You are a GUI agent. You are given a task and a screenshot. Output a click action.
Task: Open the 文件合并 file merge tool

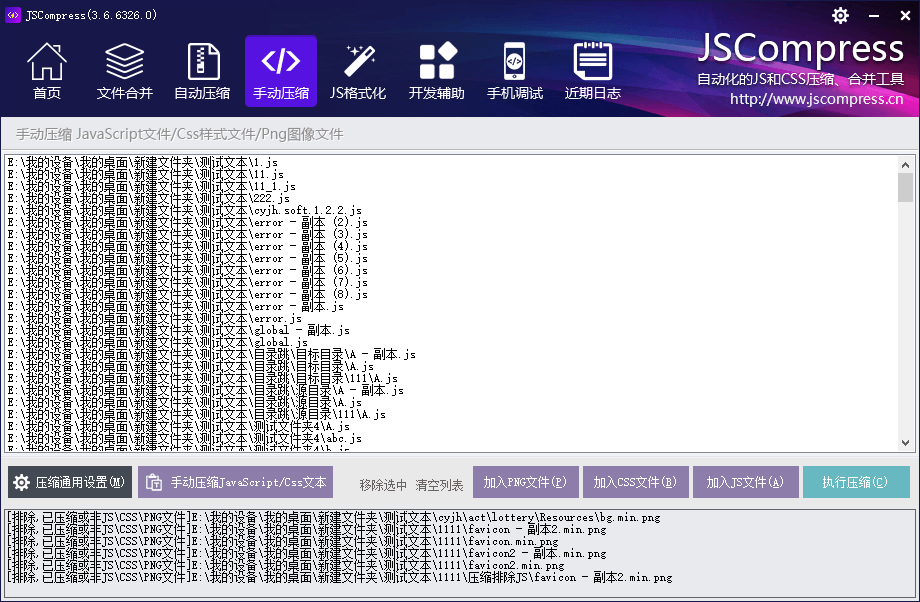(x=124, y=71)
